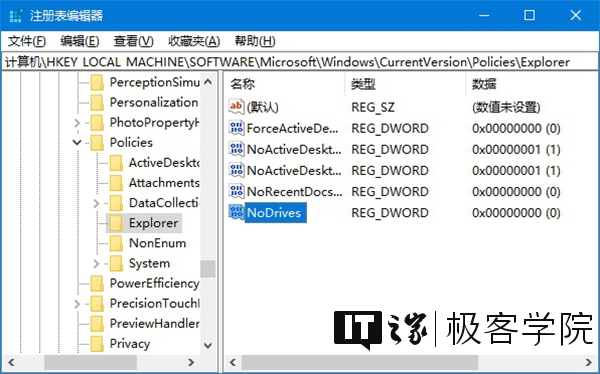Click the ActiveDeskto folder icon
The height and width of the screenshot is (374, 600).
coord(116,163)
